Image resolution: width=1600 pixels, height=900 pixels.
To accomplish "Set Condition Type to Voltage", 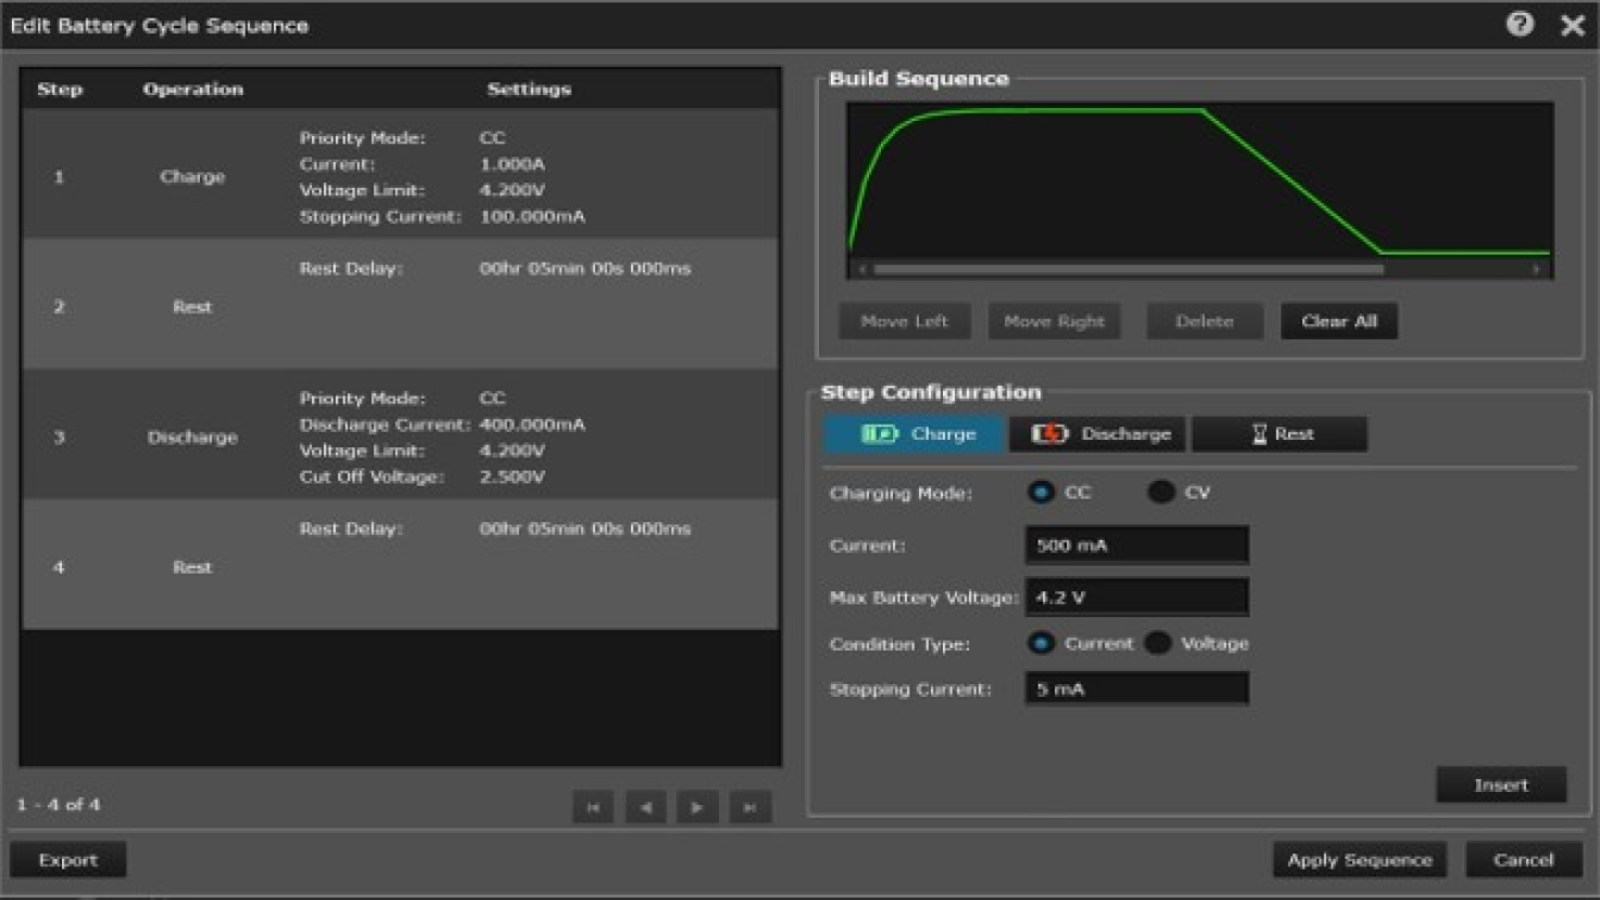I will point(1158,643).
